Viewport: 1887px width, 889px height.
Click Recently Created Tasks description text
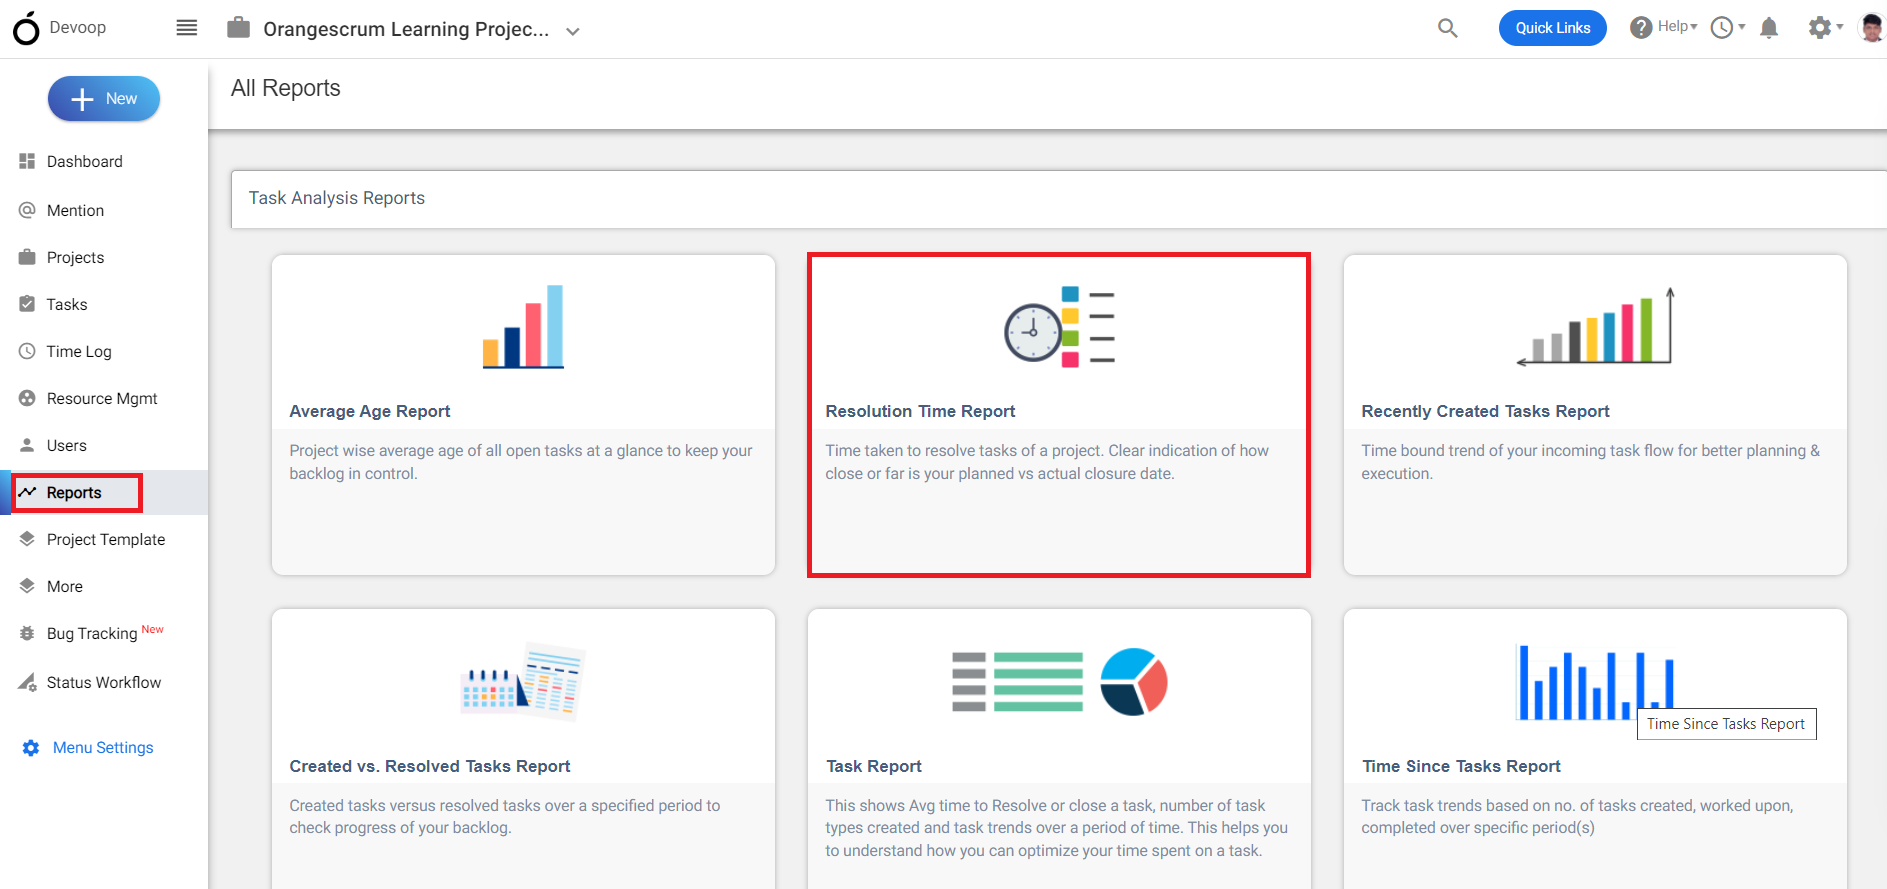point(1591,462)
